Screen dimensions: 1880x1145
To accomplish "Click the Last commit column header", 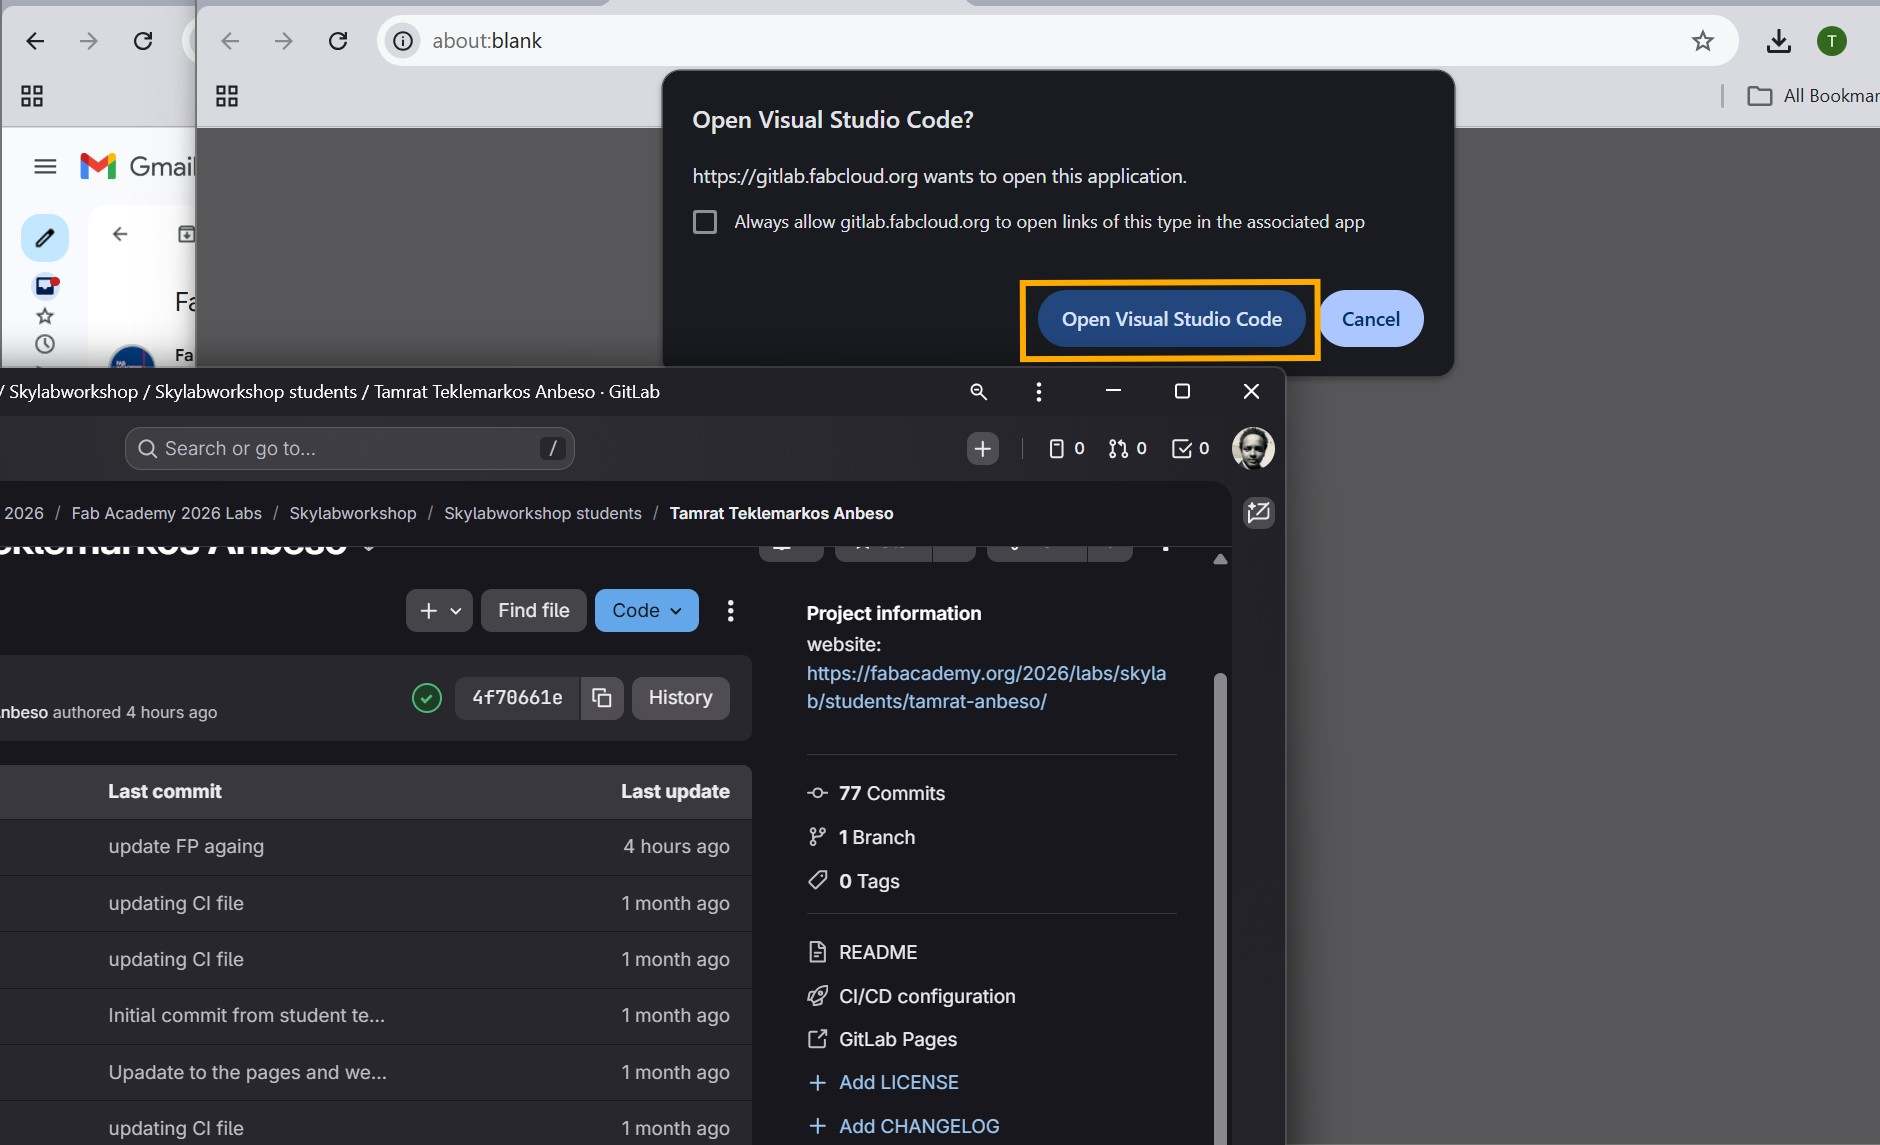I will pos(165,792).
